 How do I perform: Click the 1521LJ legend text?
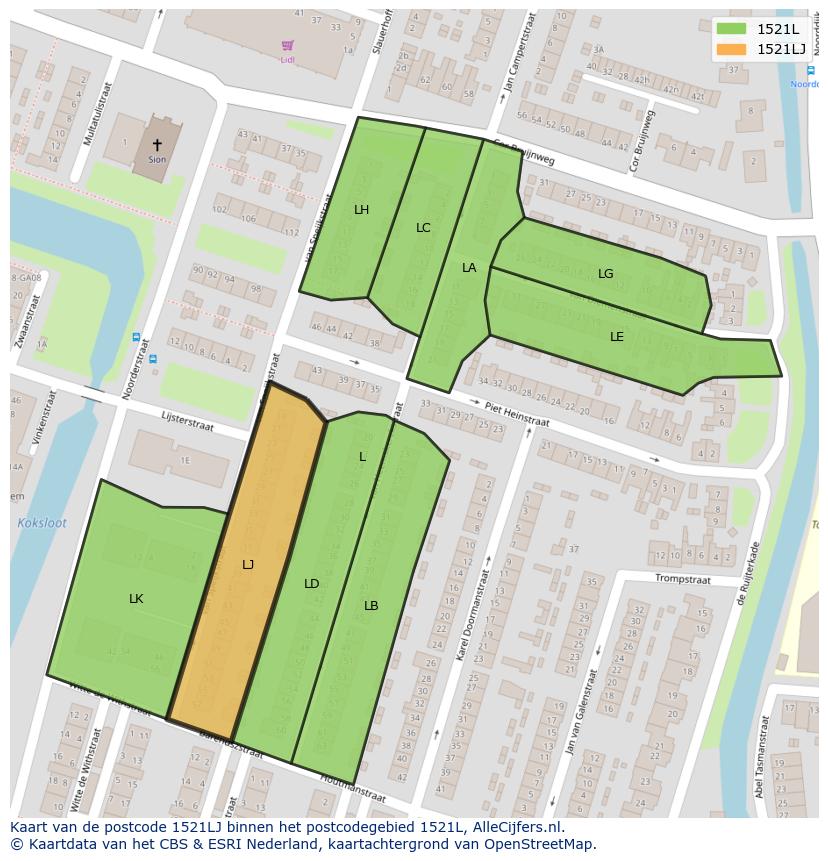[x=781, y=49]
